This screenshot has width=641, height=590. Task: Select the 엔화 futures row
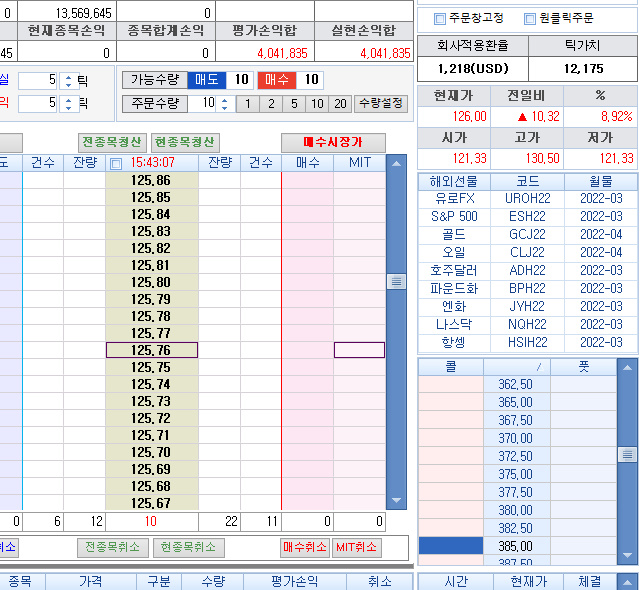[x=527, y=307]
